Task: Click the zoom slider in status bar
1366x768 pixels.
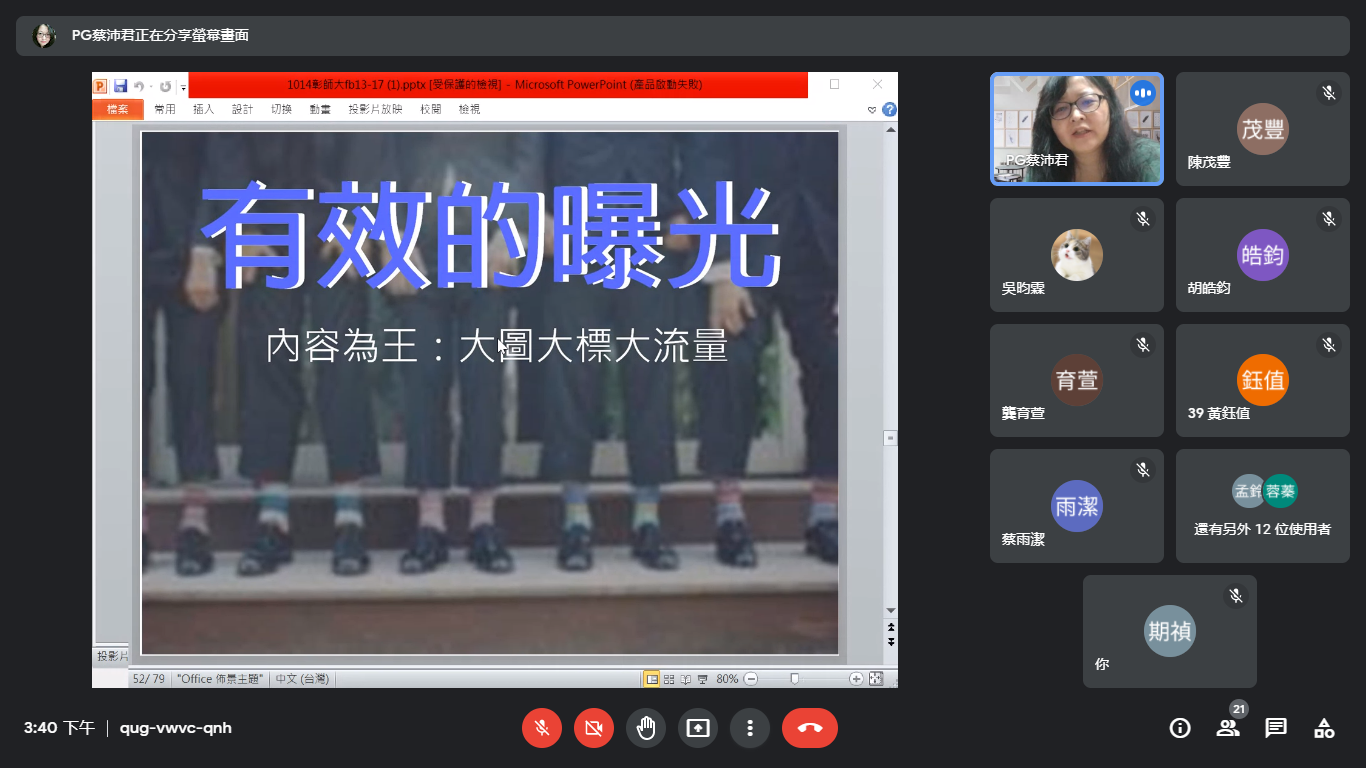Action: coord(795,679)
